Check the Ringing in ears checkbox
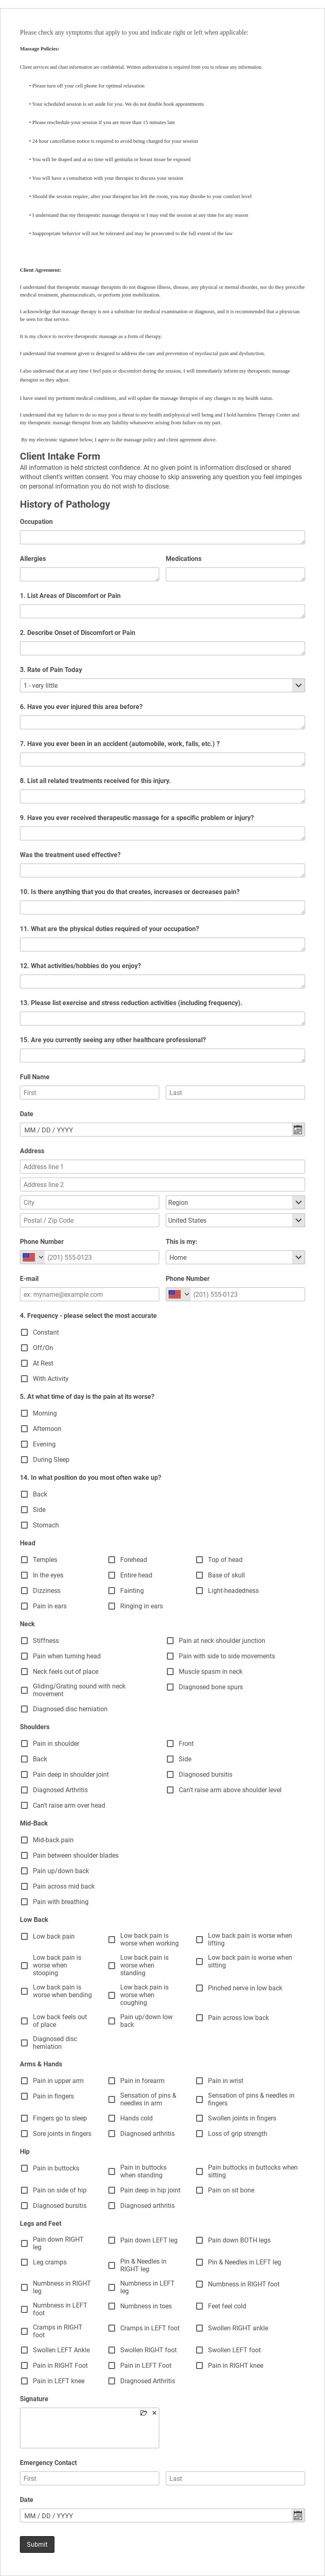The height and width of the screenshot is (2576, 325). click(112, 1606)
